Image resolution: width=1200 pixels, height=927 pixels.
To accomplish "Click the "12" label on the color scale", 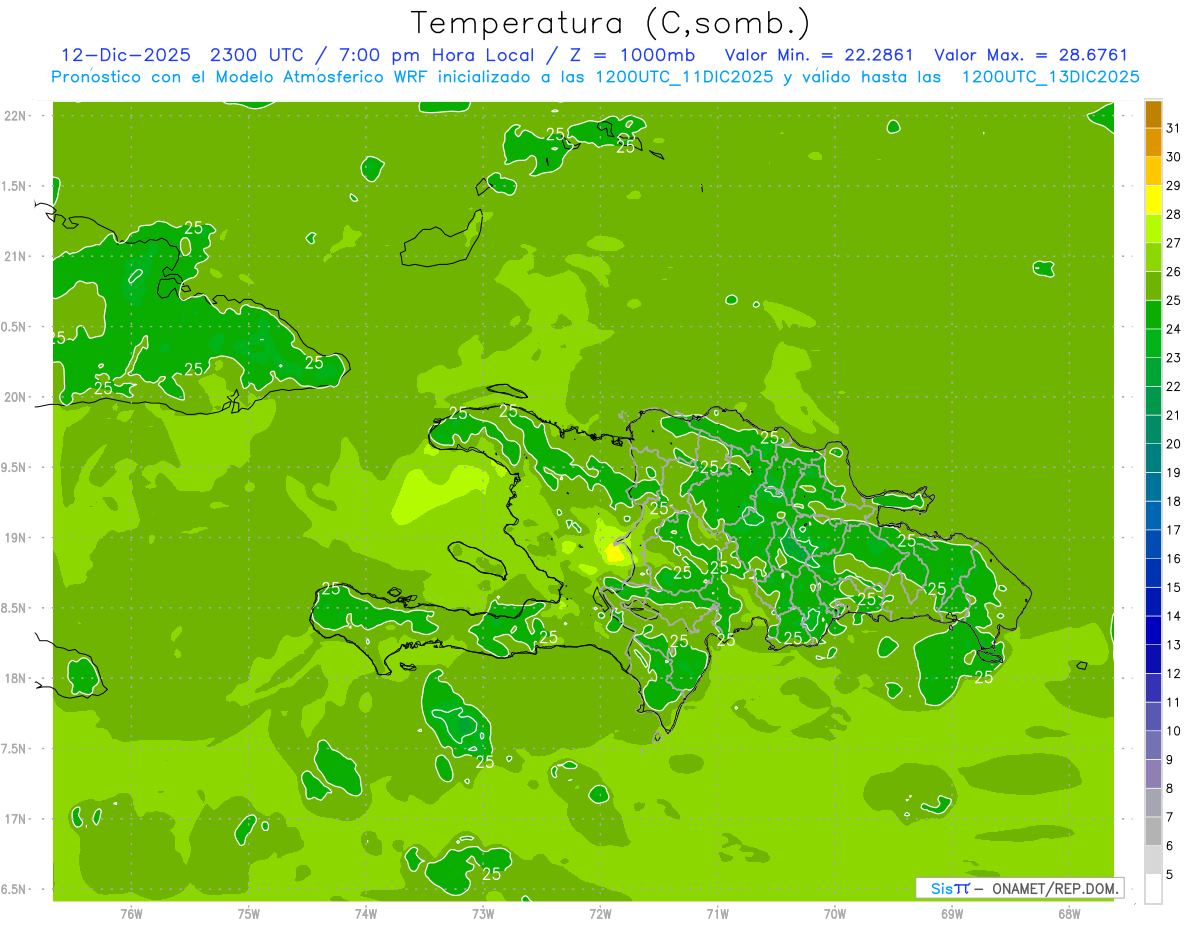I will point(1174,673).
